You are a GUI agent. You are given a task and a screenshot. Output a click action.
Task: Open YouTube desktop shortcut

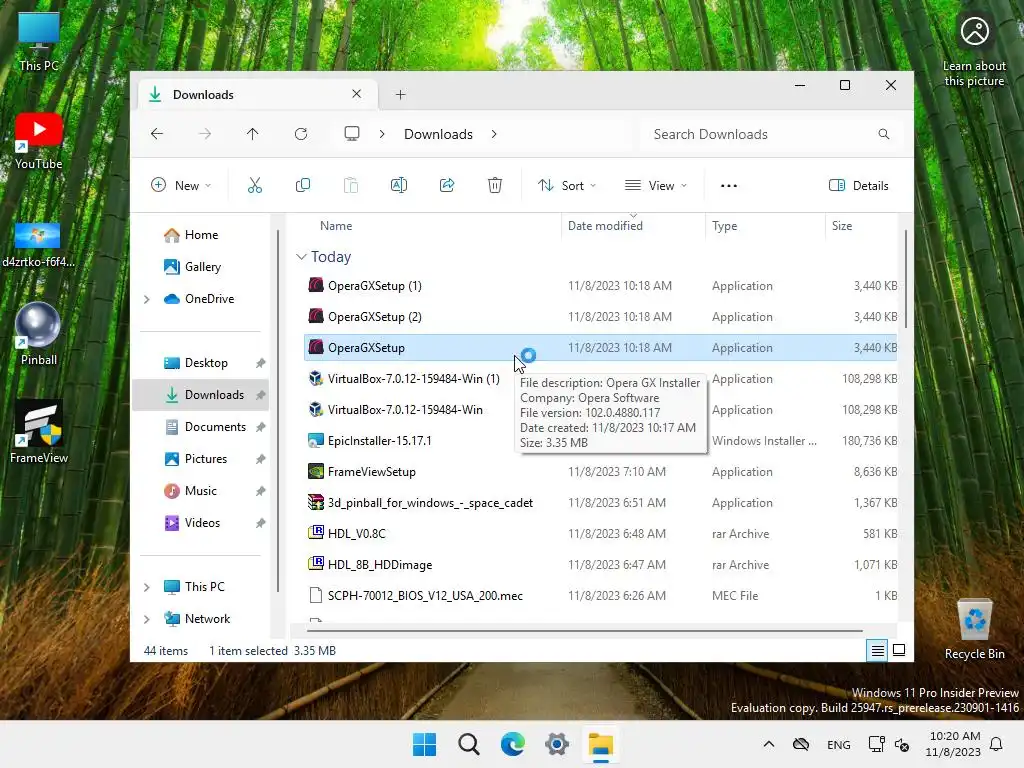[39, 141]
